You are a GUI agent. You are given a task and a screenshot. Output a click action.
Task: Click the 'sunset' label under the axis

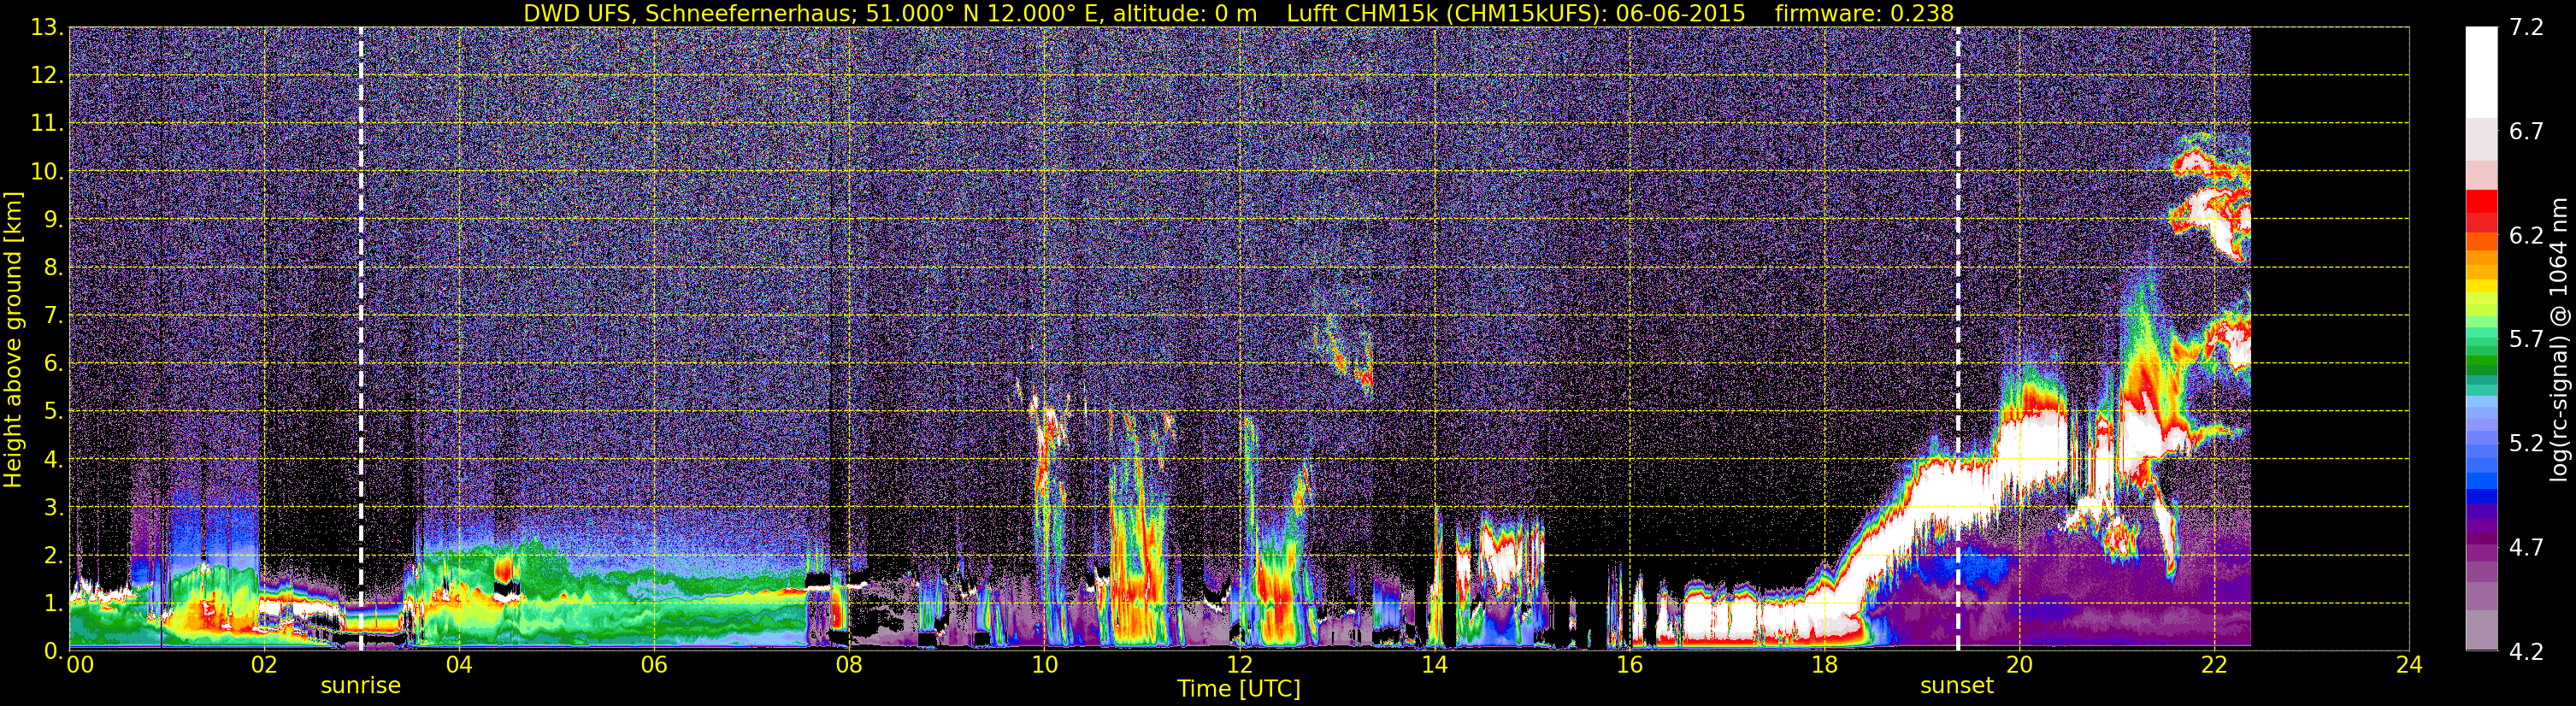tap(1957, 686)
